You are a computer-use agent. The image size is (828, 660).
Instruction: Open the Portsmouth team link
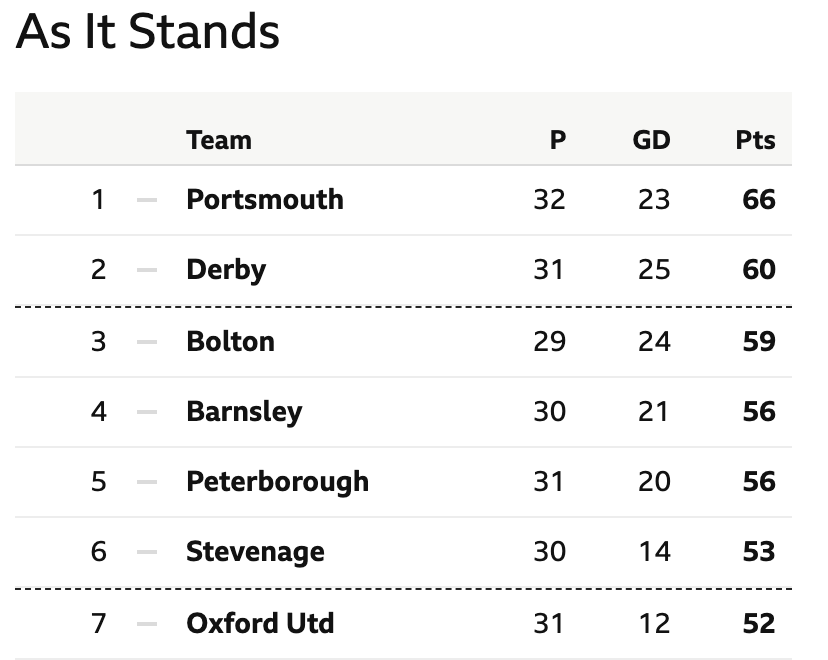265,200
